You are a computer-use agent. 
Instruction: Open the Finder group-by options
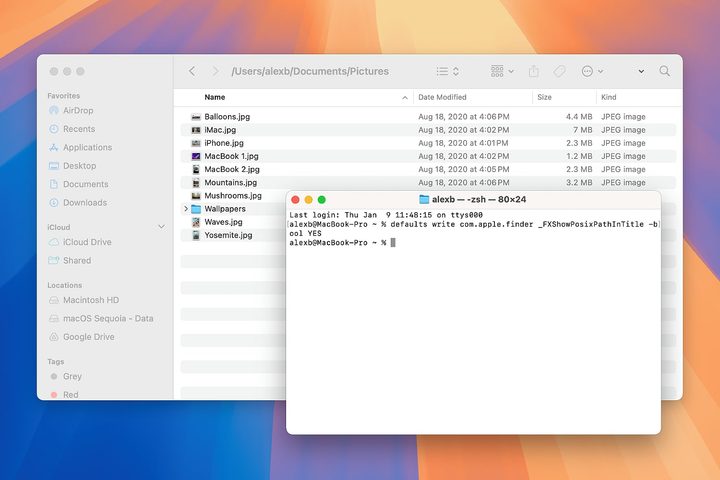(502, 71)
